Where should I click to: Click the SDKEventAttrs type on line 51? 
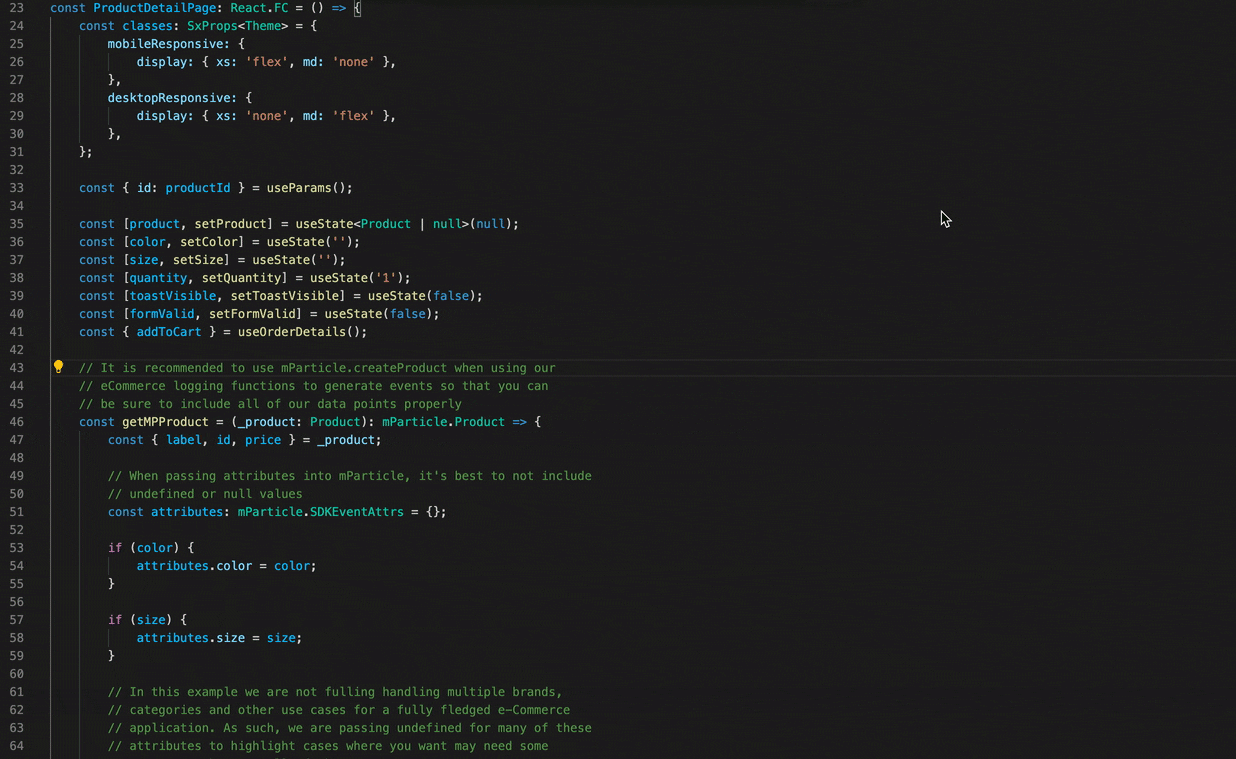pos(357,512)
